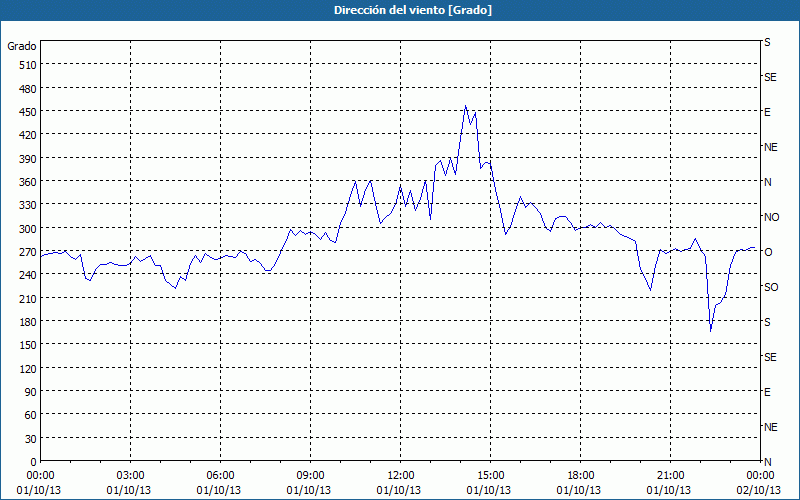Image resolution: width=800 pixels, height=500 pixels.
Task: Click the 450 tick label on the degree axis
Action: click(x=28, y=112)
